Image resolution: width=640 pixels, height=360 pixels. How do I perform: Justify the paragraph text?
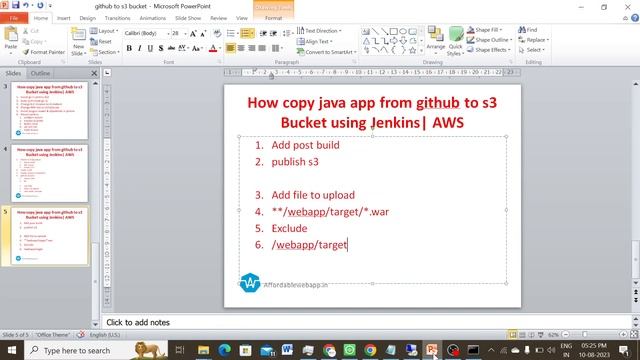point(262,48)
